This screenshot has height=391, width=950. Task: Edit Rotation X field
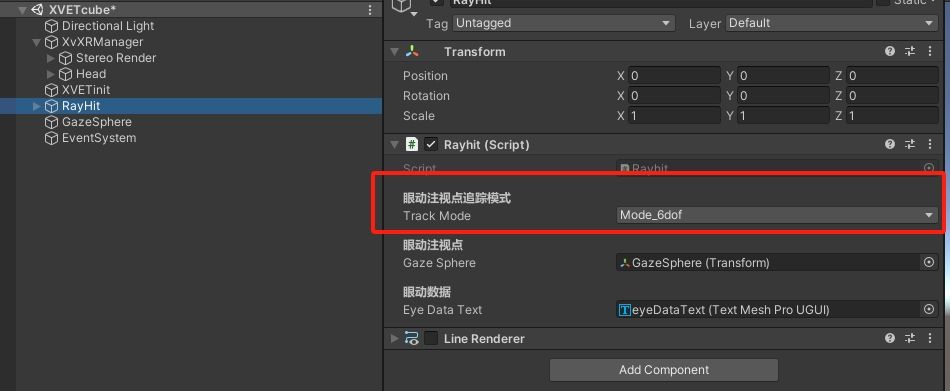click(x=674, y=96)
